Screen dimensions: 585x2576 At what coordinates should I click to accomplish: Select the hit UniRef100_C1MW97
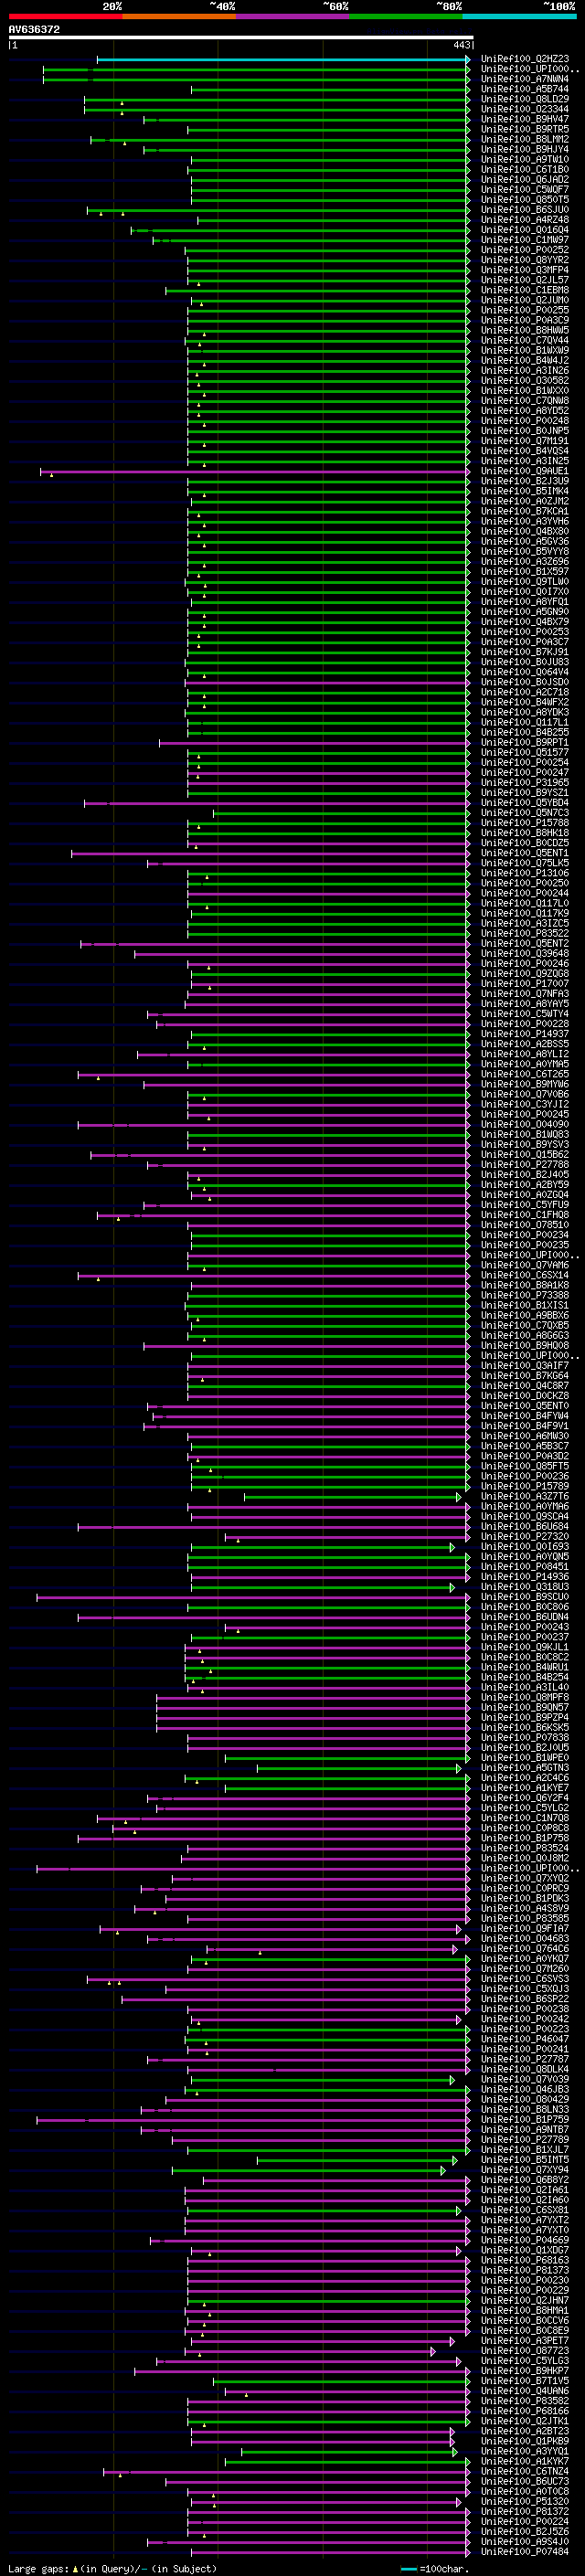point(525,241)
